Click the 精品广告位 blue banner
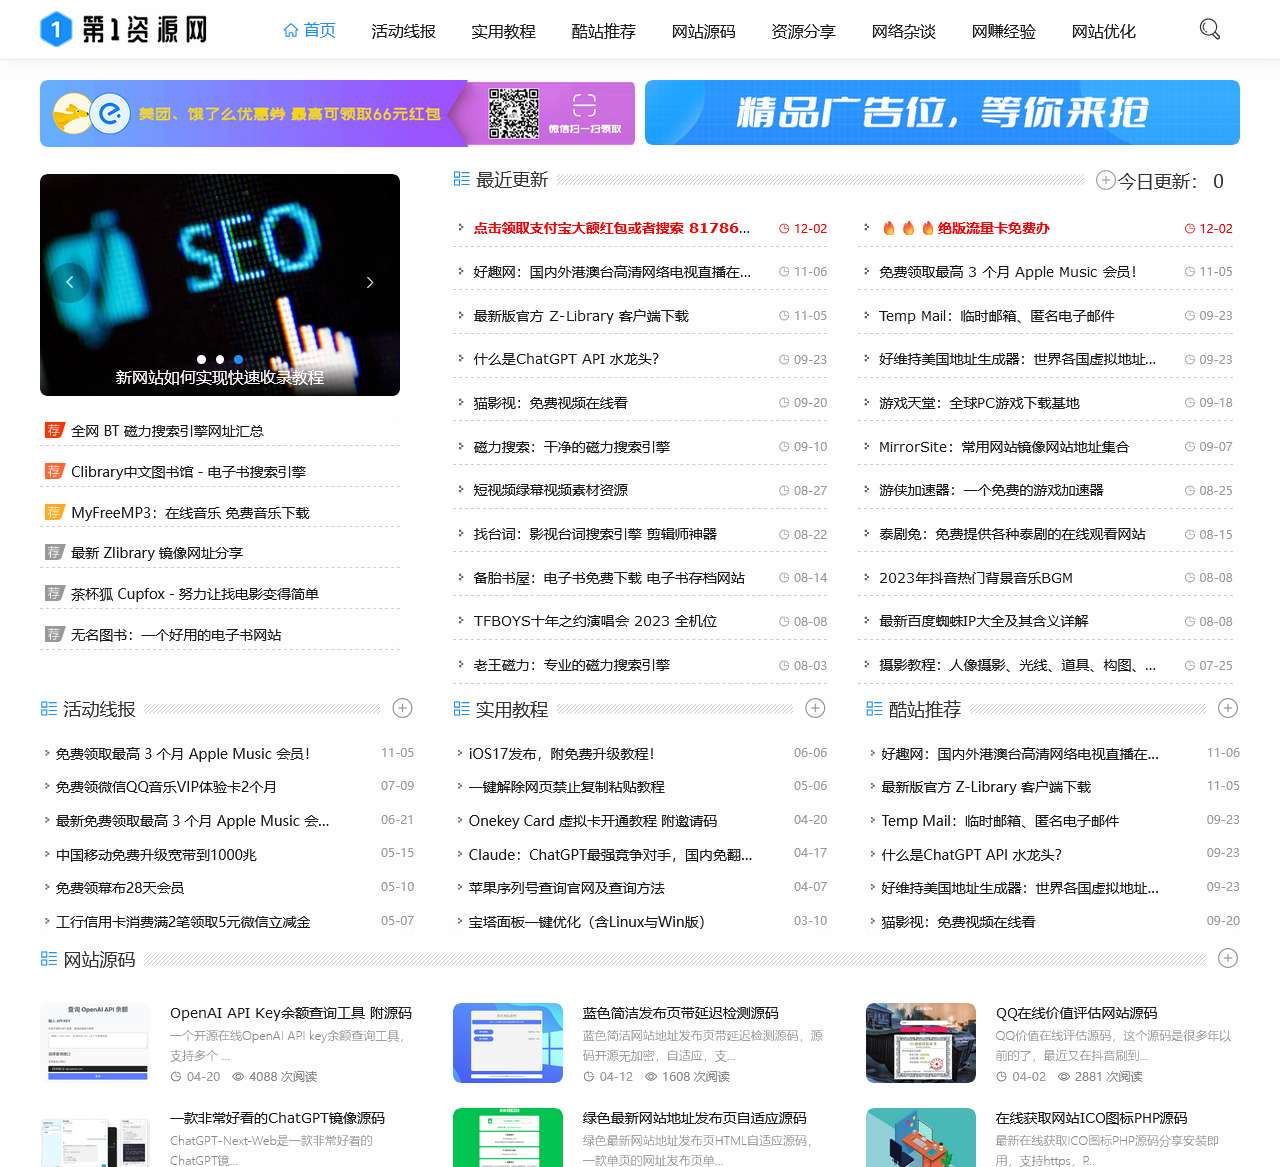 pyautogui.click(x=942, y=113)
